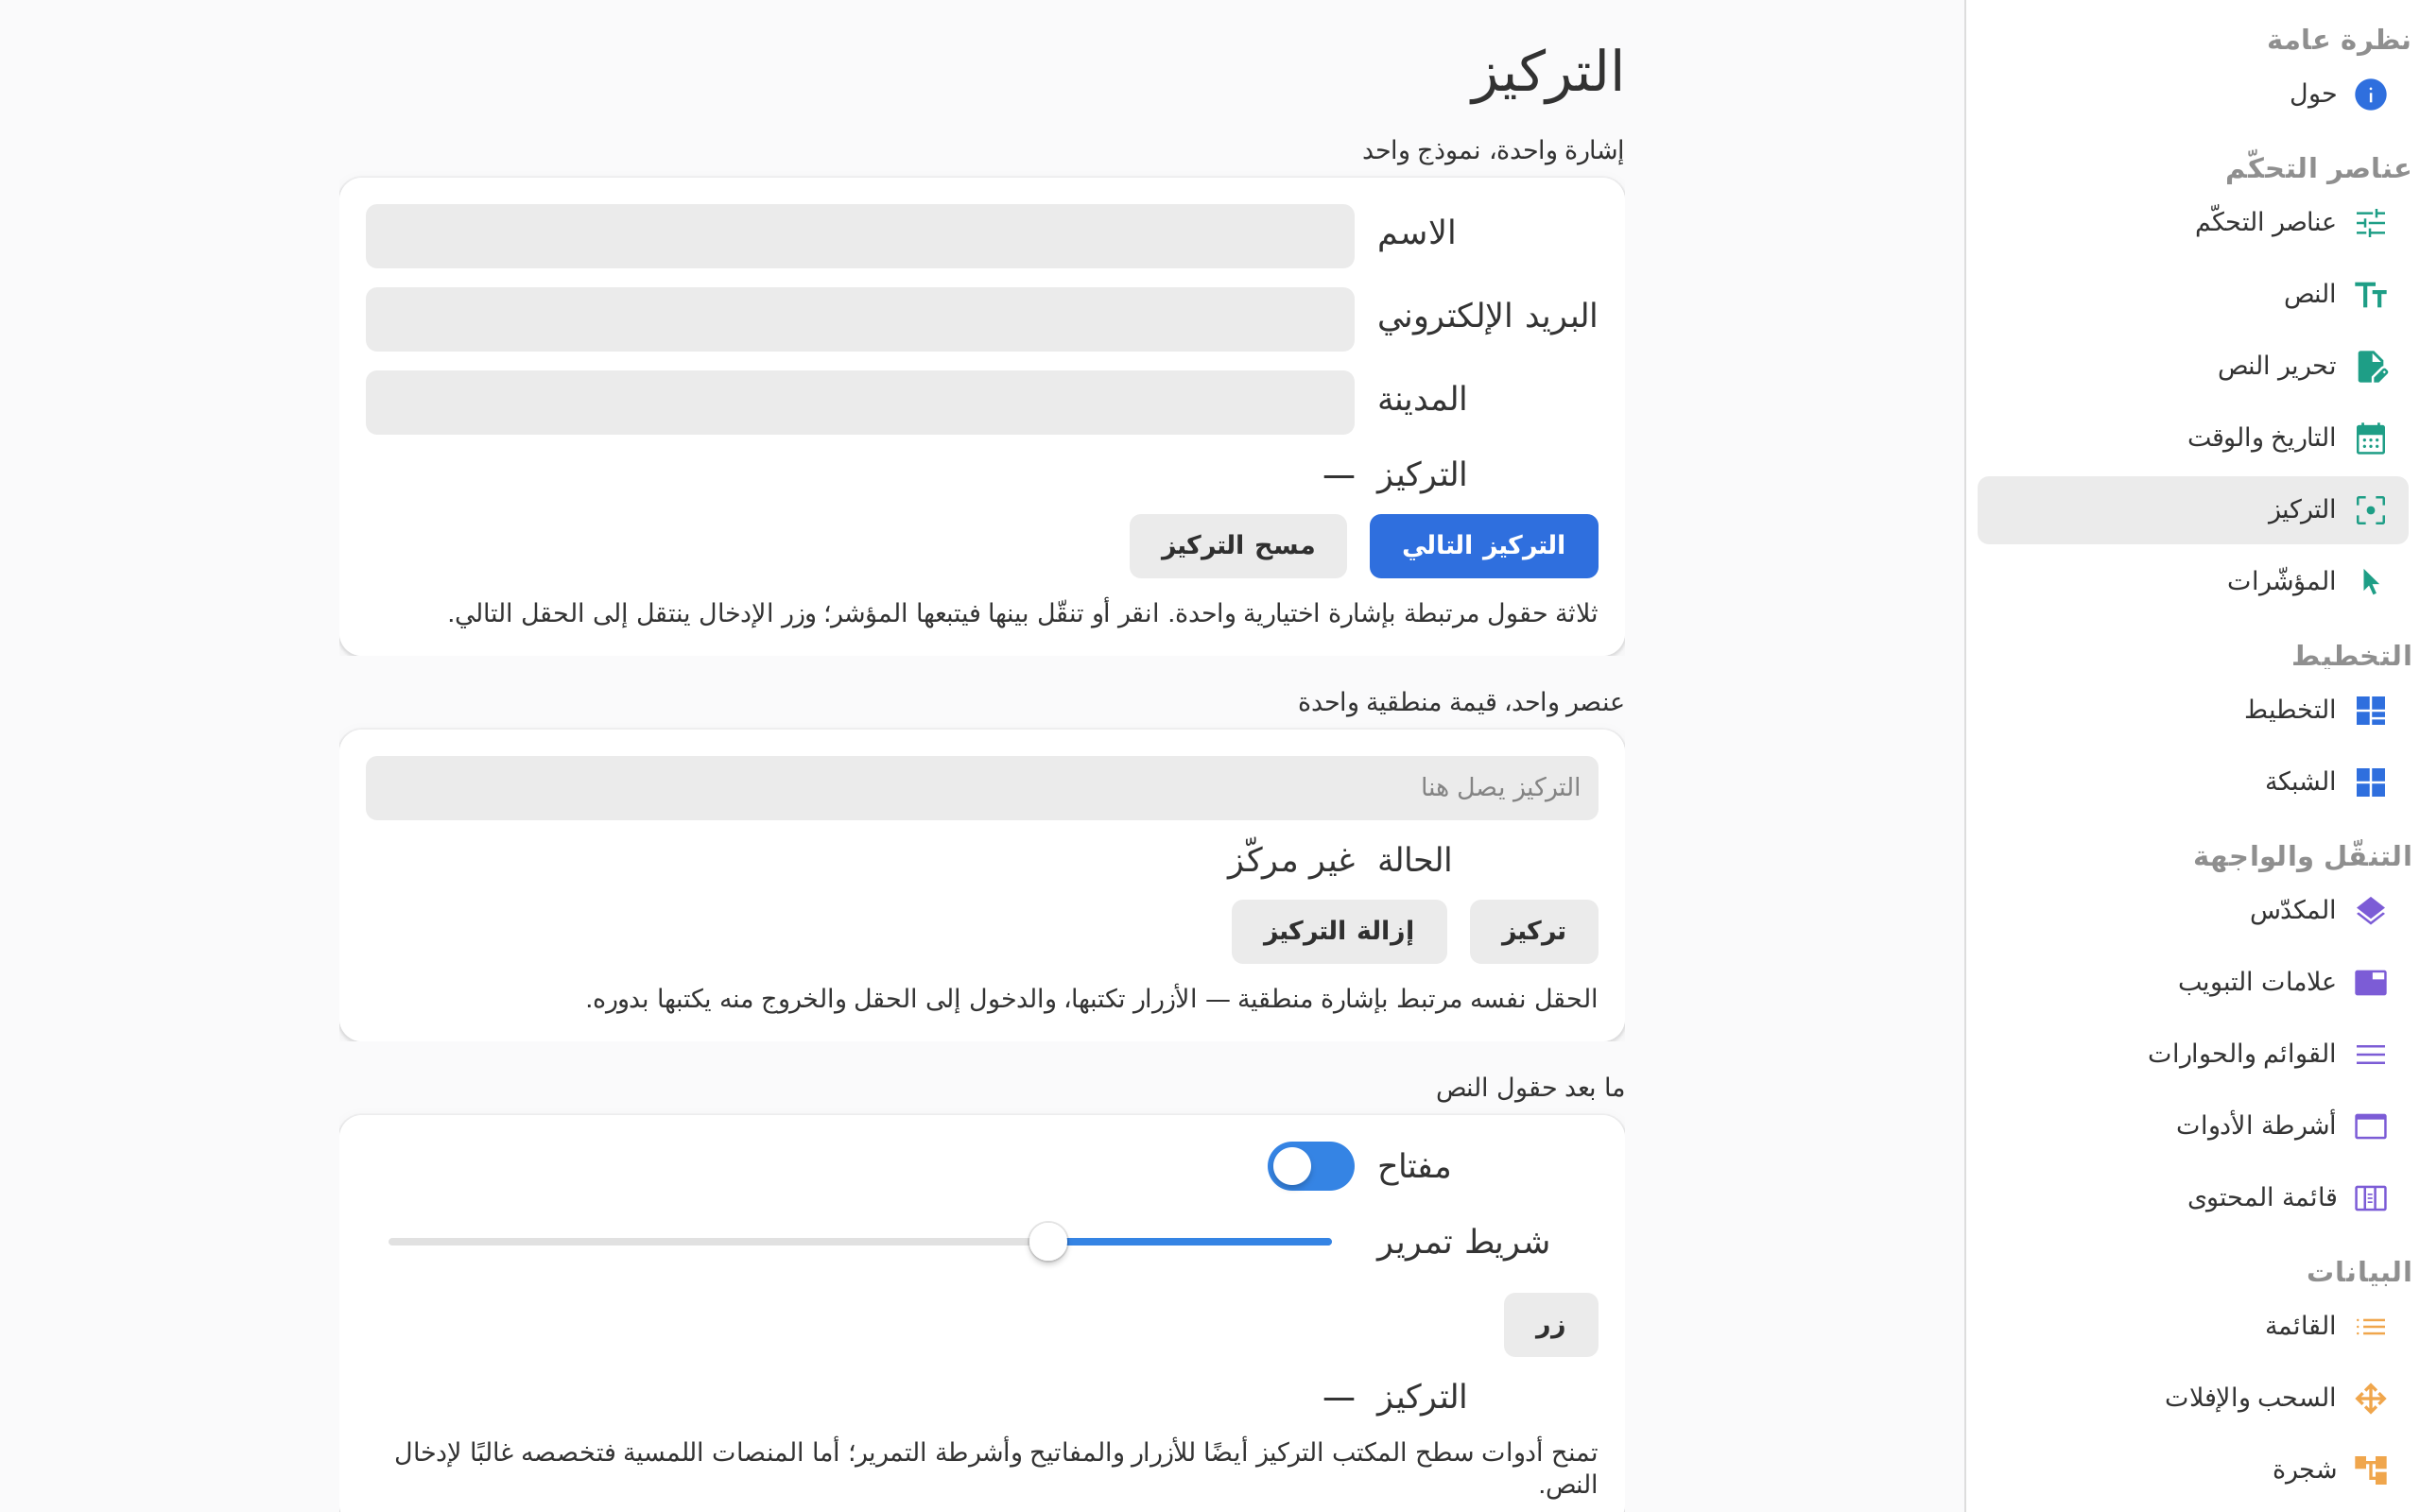The image size is (2420, 1512).
Task: Click the التركيز يصل هنا field
Action: click(981, 788)
